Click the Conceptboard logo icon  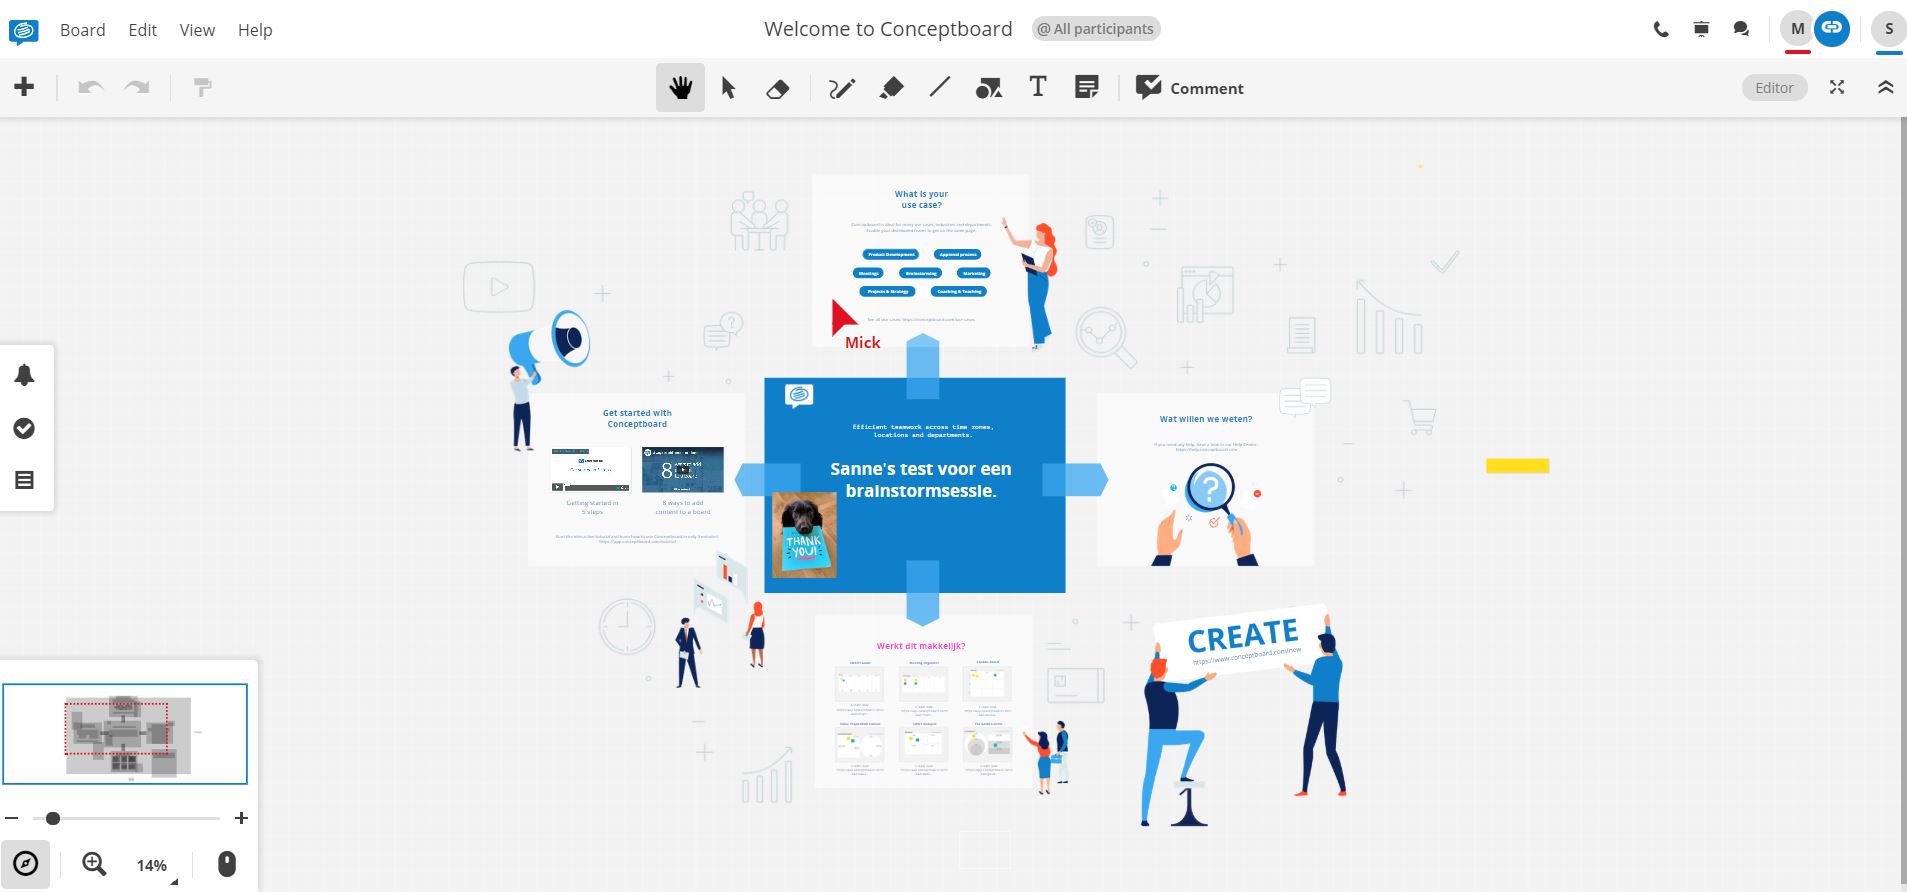pyautogui.click(x=23, y=31)
